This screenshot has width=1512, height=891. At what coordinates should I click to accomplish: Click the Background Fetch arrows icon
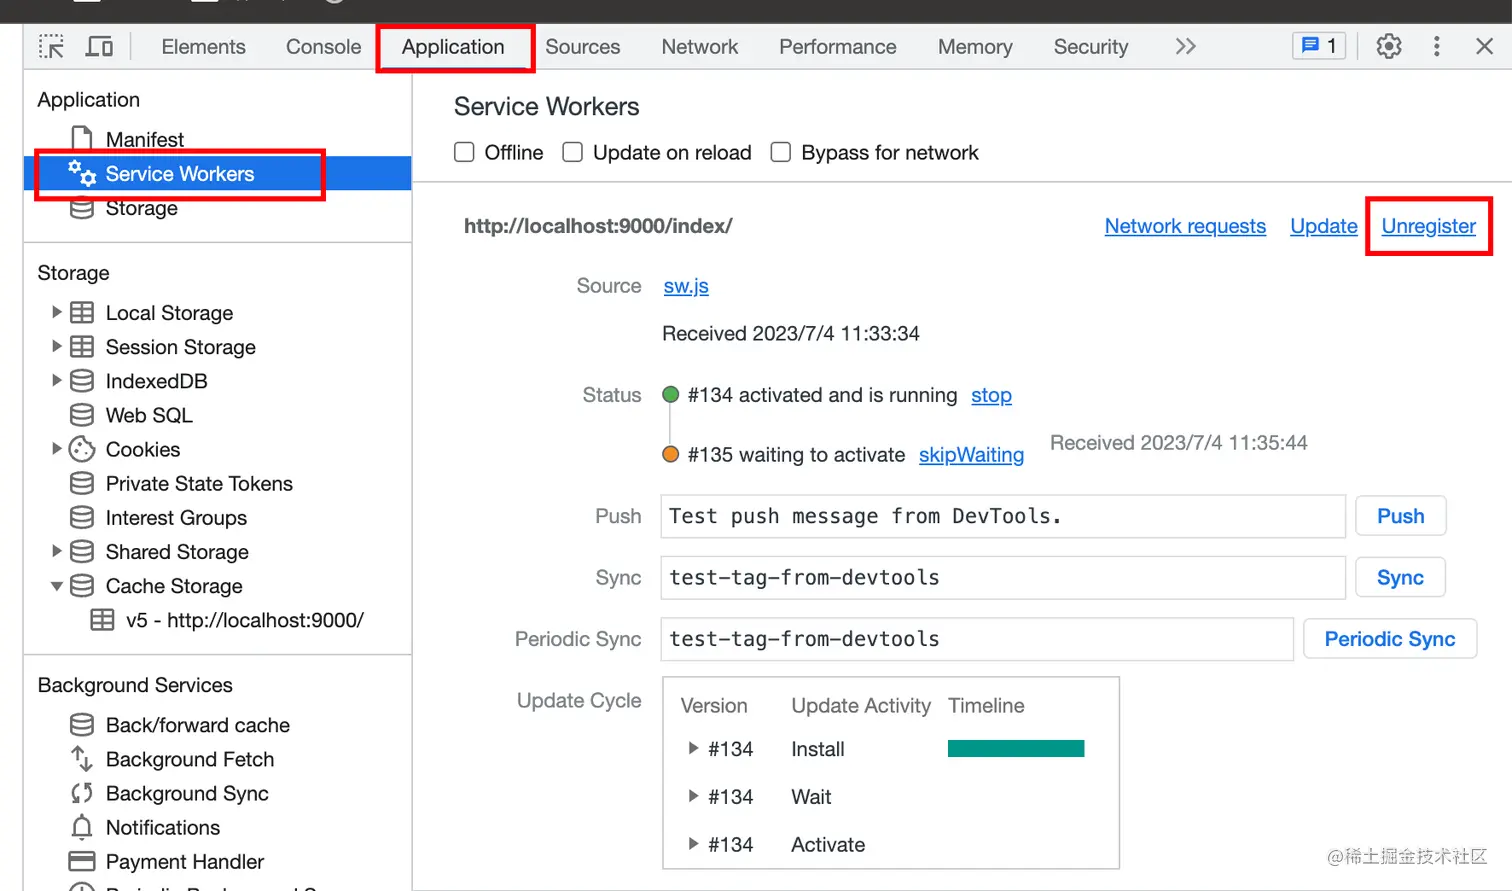[82, 759]
